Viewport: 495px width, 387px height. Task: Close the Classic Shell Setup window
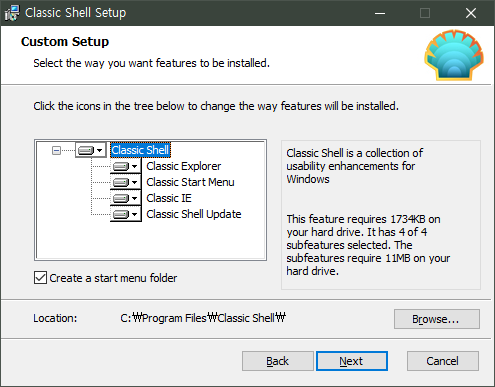click(471, 13)
